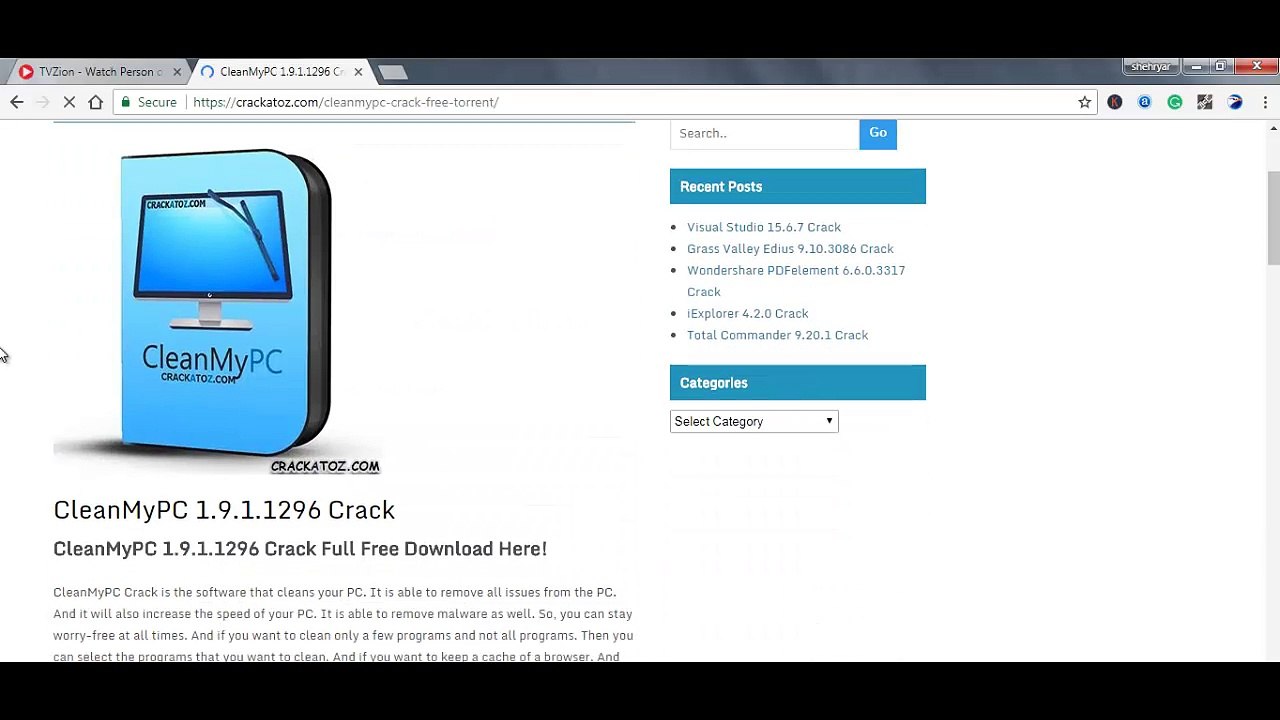Go back to the previous page
Screen dimensions: 1280x720
coord(17,102)
